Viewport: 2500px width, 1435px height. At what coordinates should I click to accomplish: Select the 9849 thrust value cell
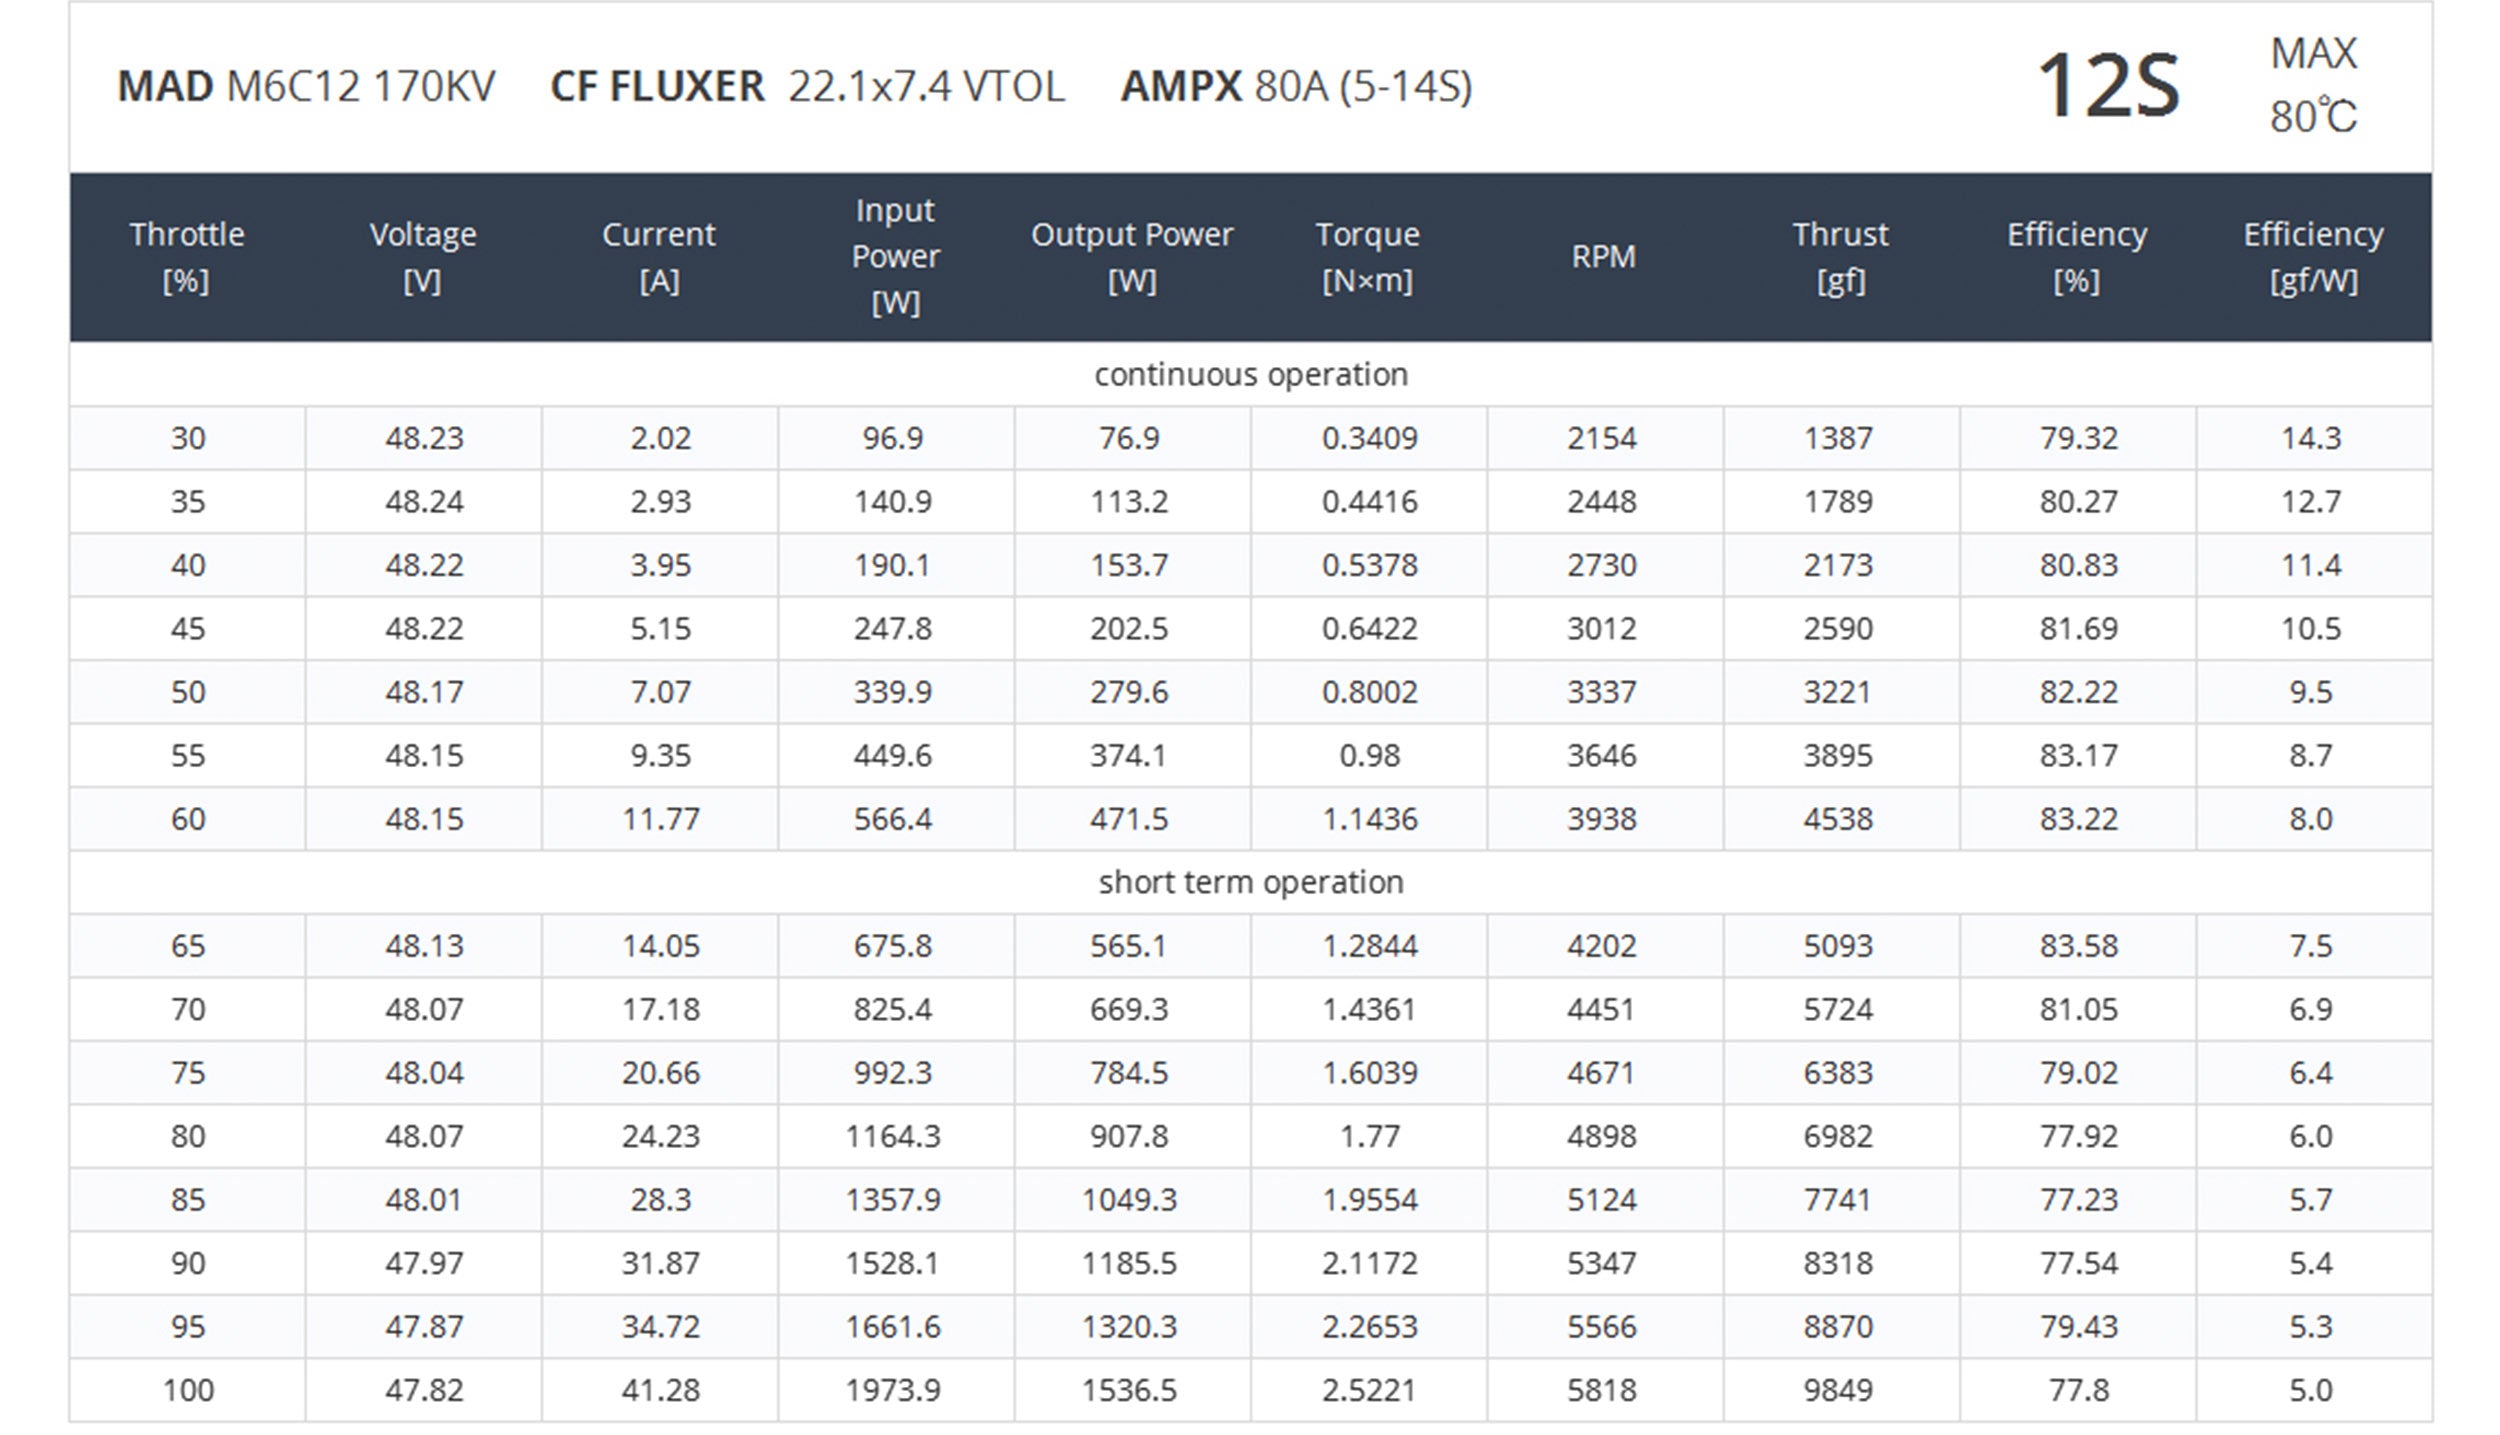click(x=1838, y=1390)
